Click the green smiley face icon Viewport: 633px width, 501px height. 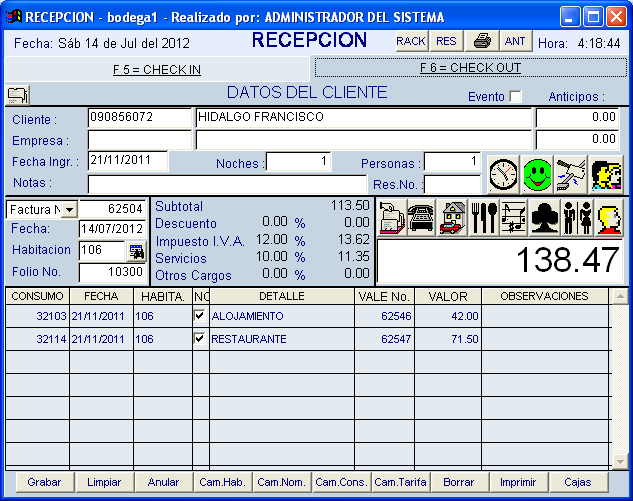point(538,174)
